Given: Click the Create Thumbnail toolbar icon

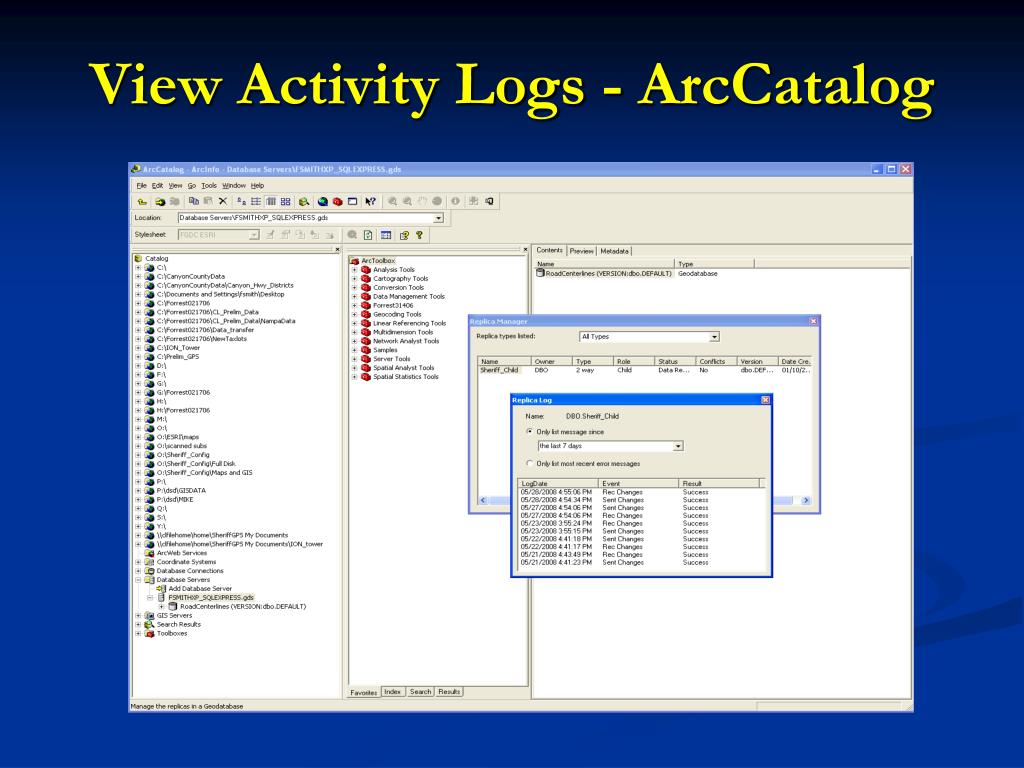Looking at the screenshot, I should tap(473, 202).
